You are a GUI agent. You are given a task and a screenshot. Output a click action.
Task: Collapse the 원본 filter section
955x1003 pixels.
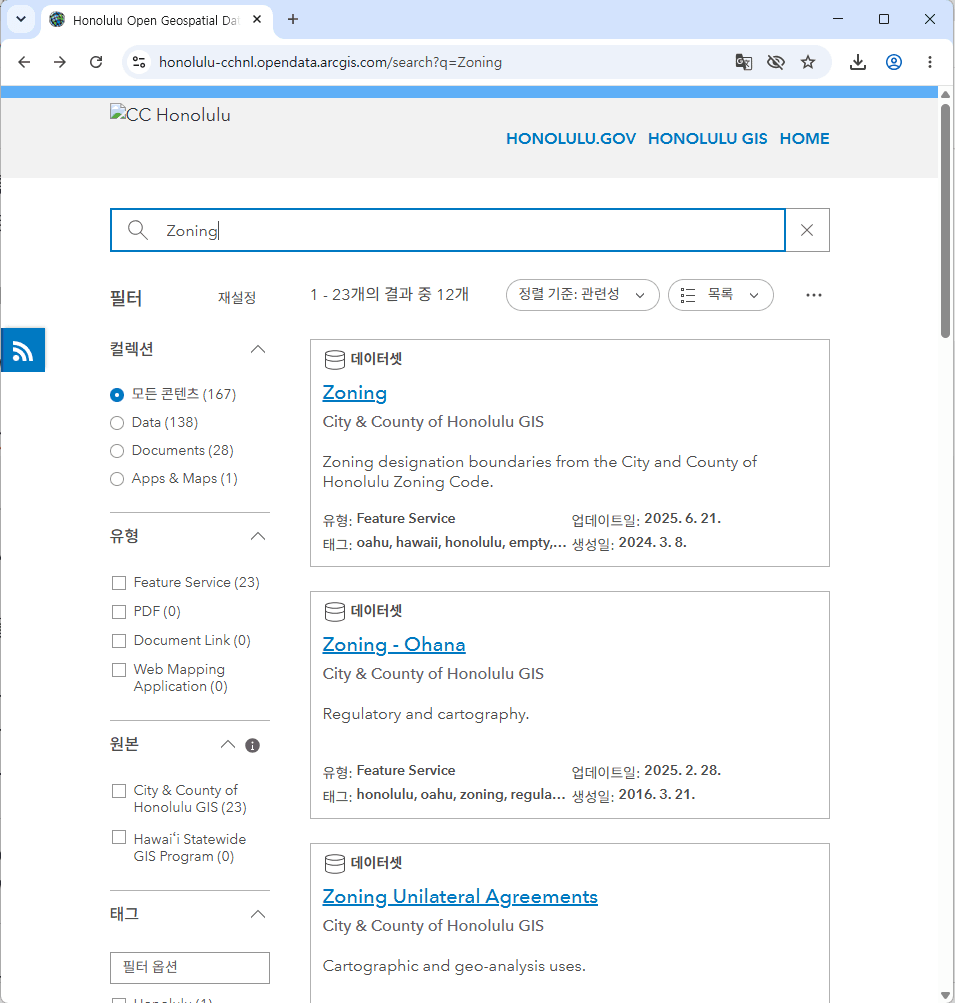click(x=228, y=745)
